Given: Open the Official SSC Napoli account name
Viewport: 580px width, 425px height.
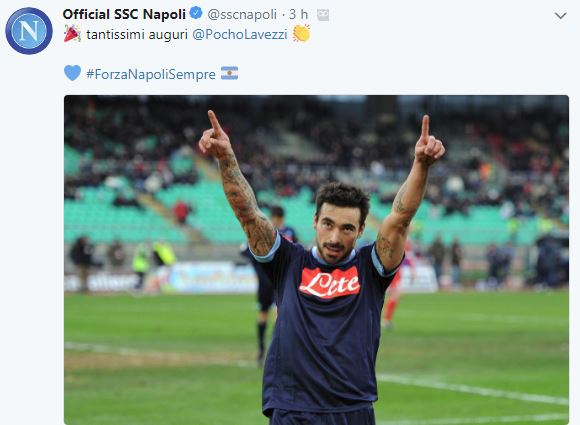Looking at the screenshot, I should pos(124,14).
